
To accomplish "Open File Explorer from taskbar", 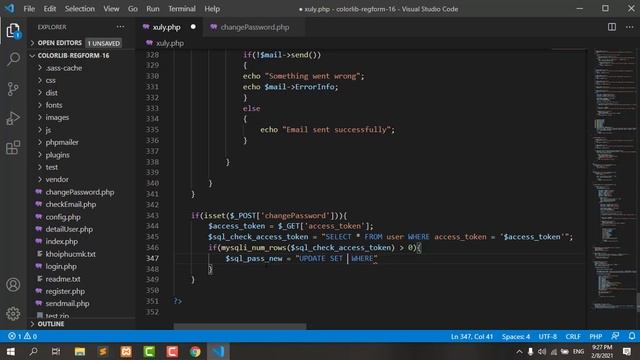I will click(80, 351).
